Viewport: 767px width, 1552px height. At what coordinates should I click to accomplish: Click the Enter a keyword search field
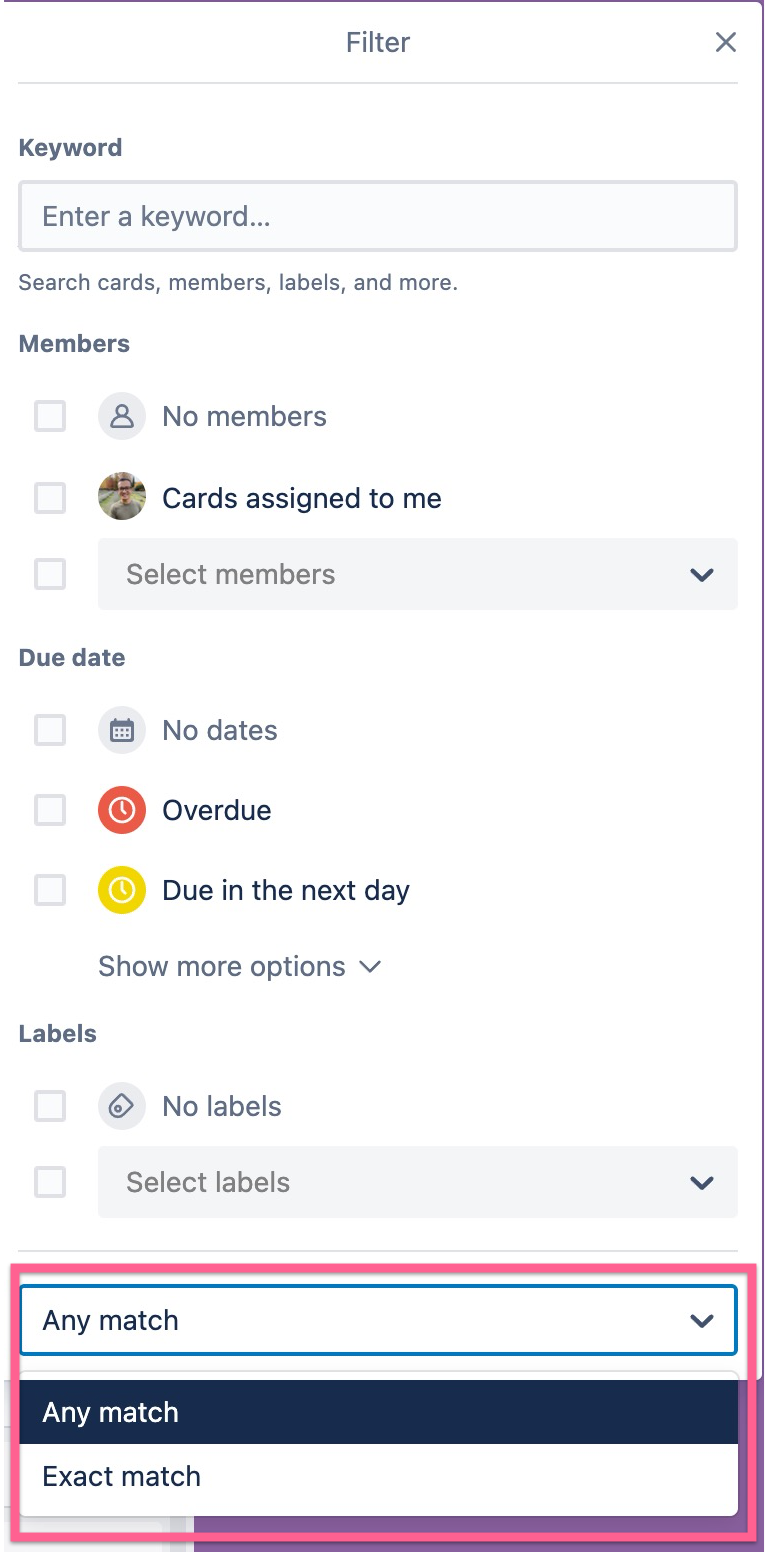click(378, 216)
